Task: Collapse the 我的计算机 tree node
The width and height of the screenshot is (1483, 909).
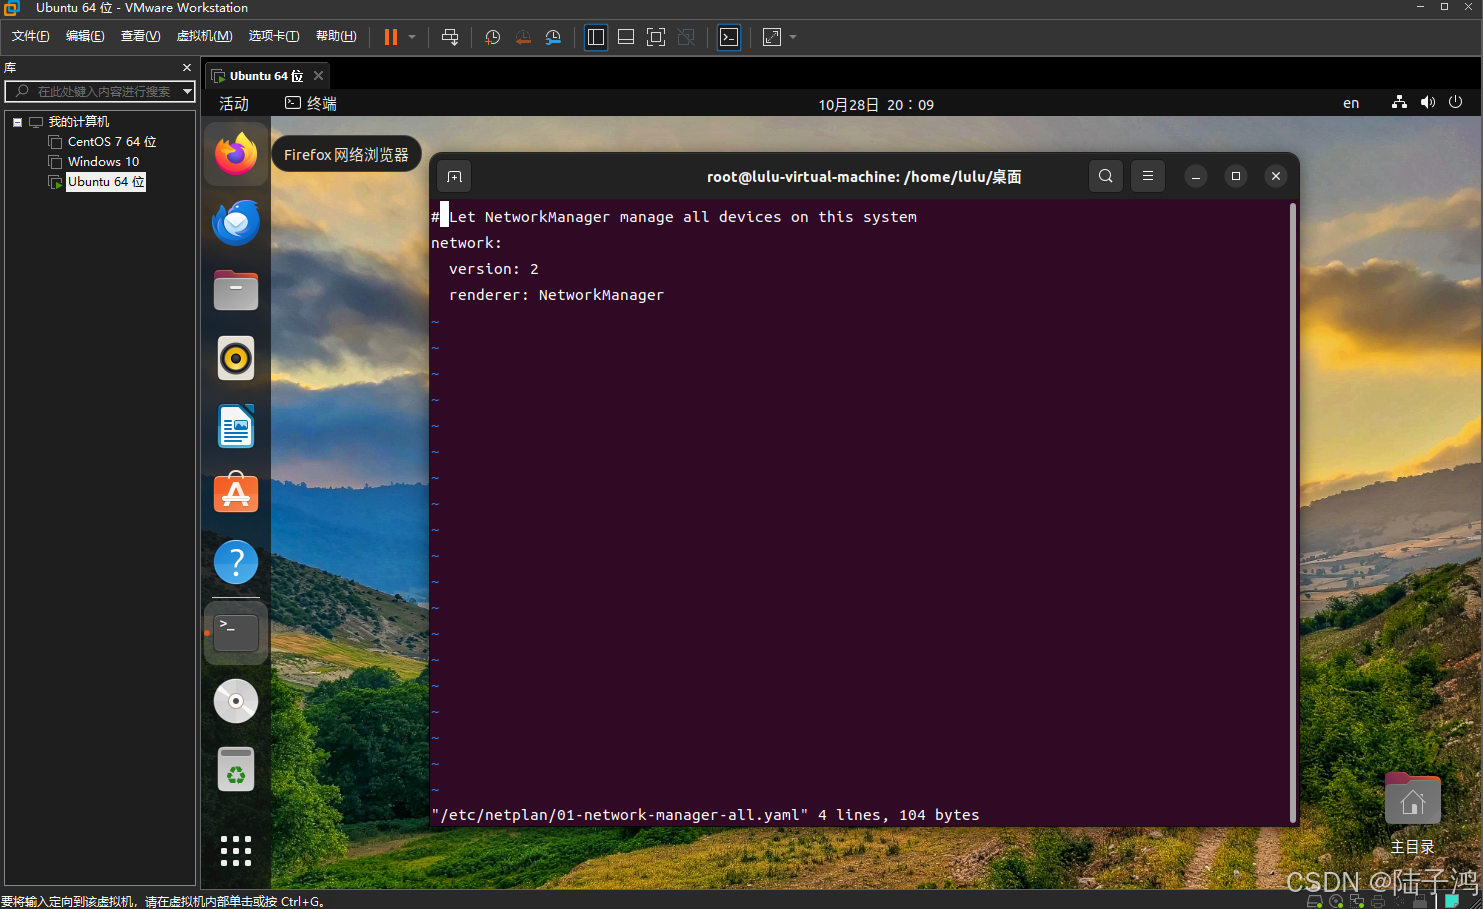Action: pyautogui.click(x=17, y=121)
